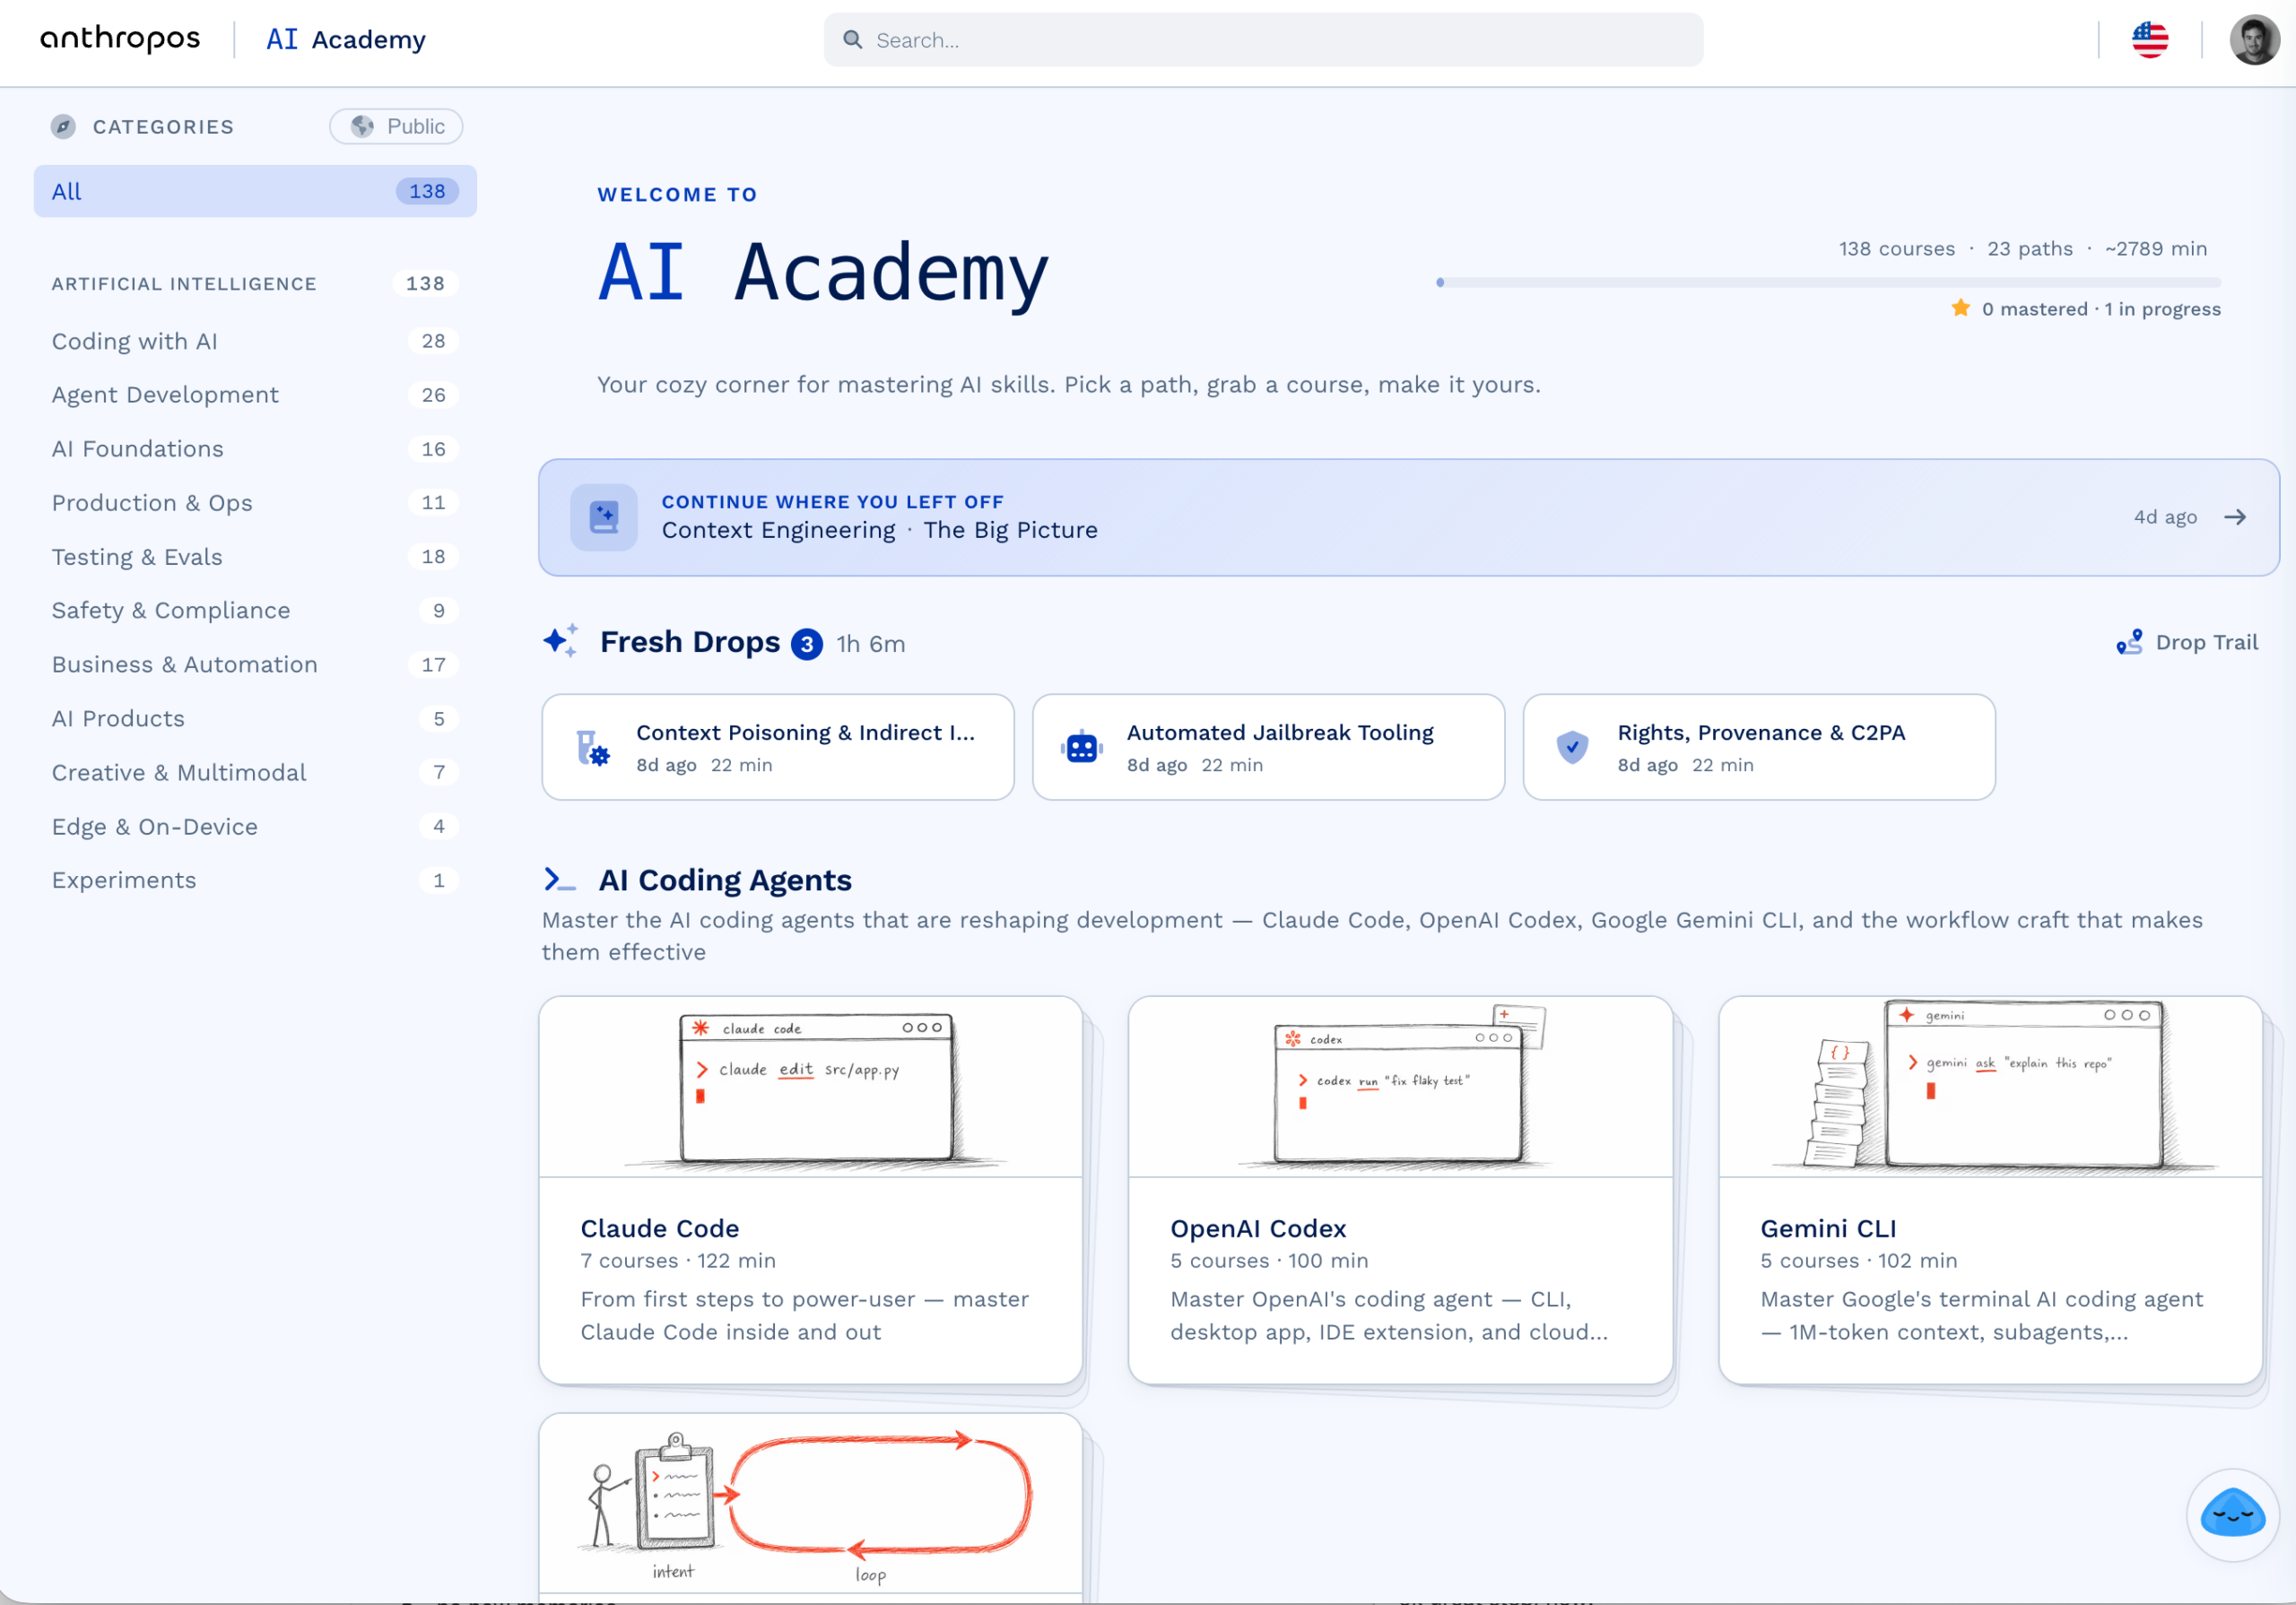This screenshot has width=2296, height=1605.
Task: Open the Gemini CLI path title
Action: [1828, 1228]
